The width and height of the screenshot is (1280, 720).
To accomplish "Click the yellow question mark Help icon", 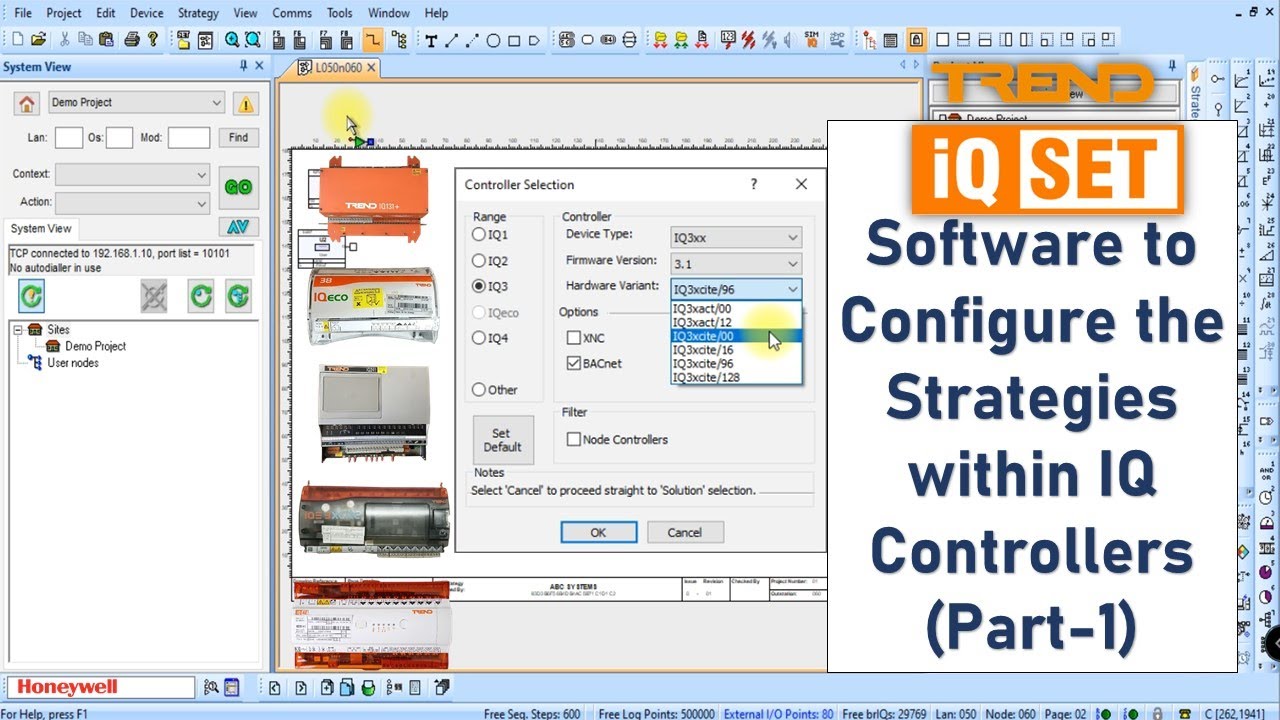I will (x=152, y=40).
